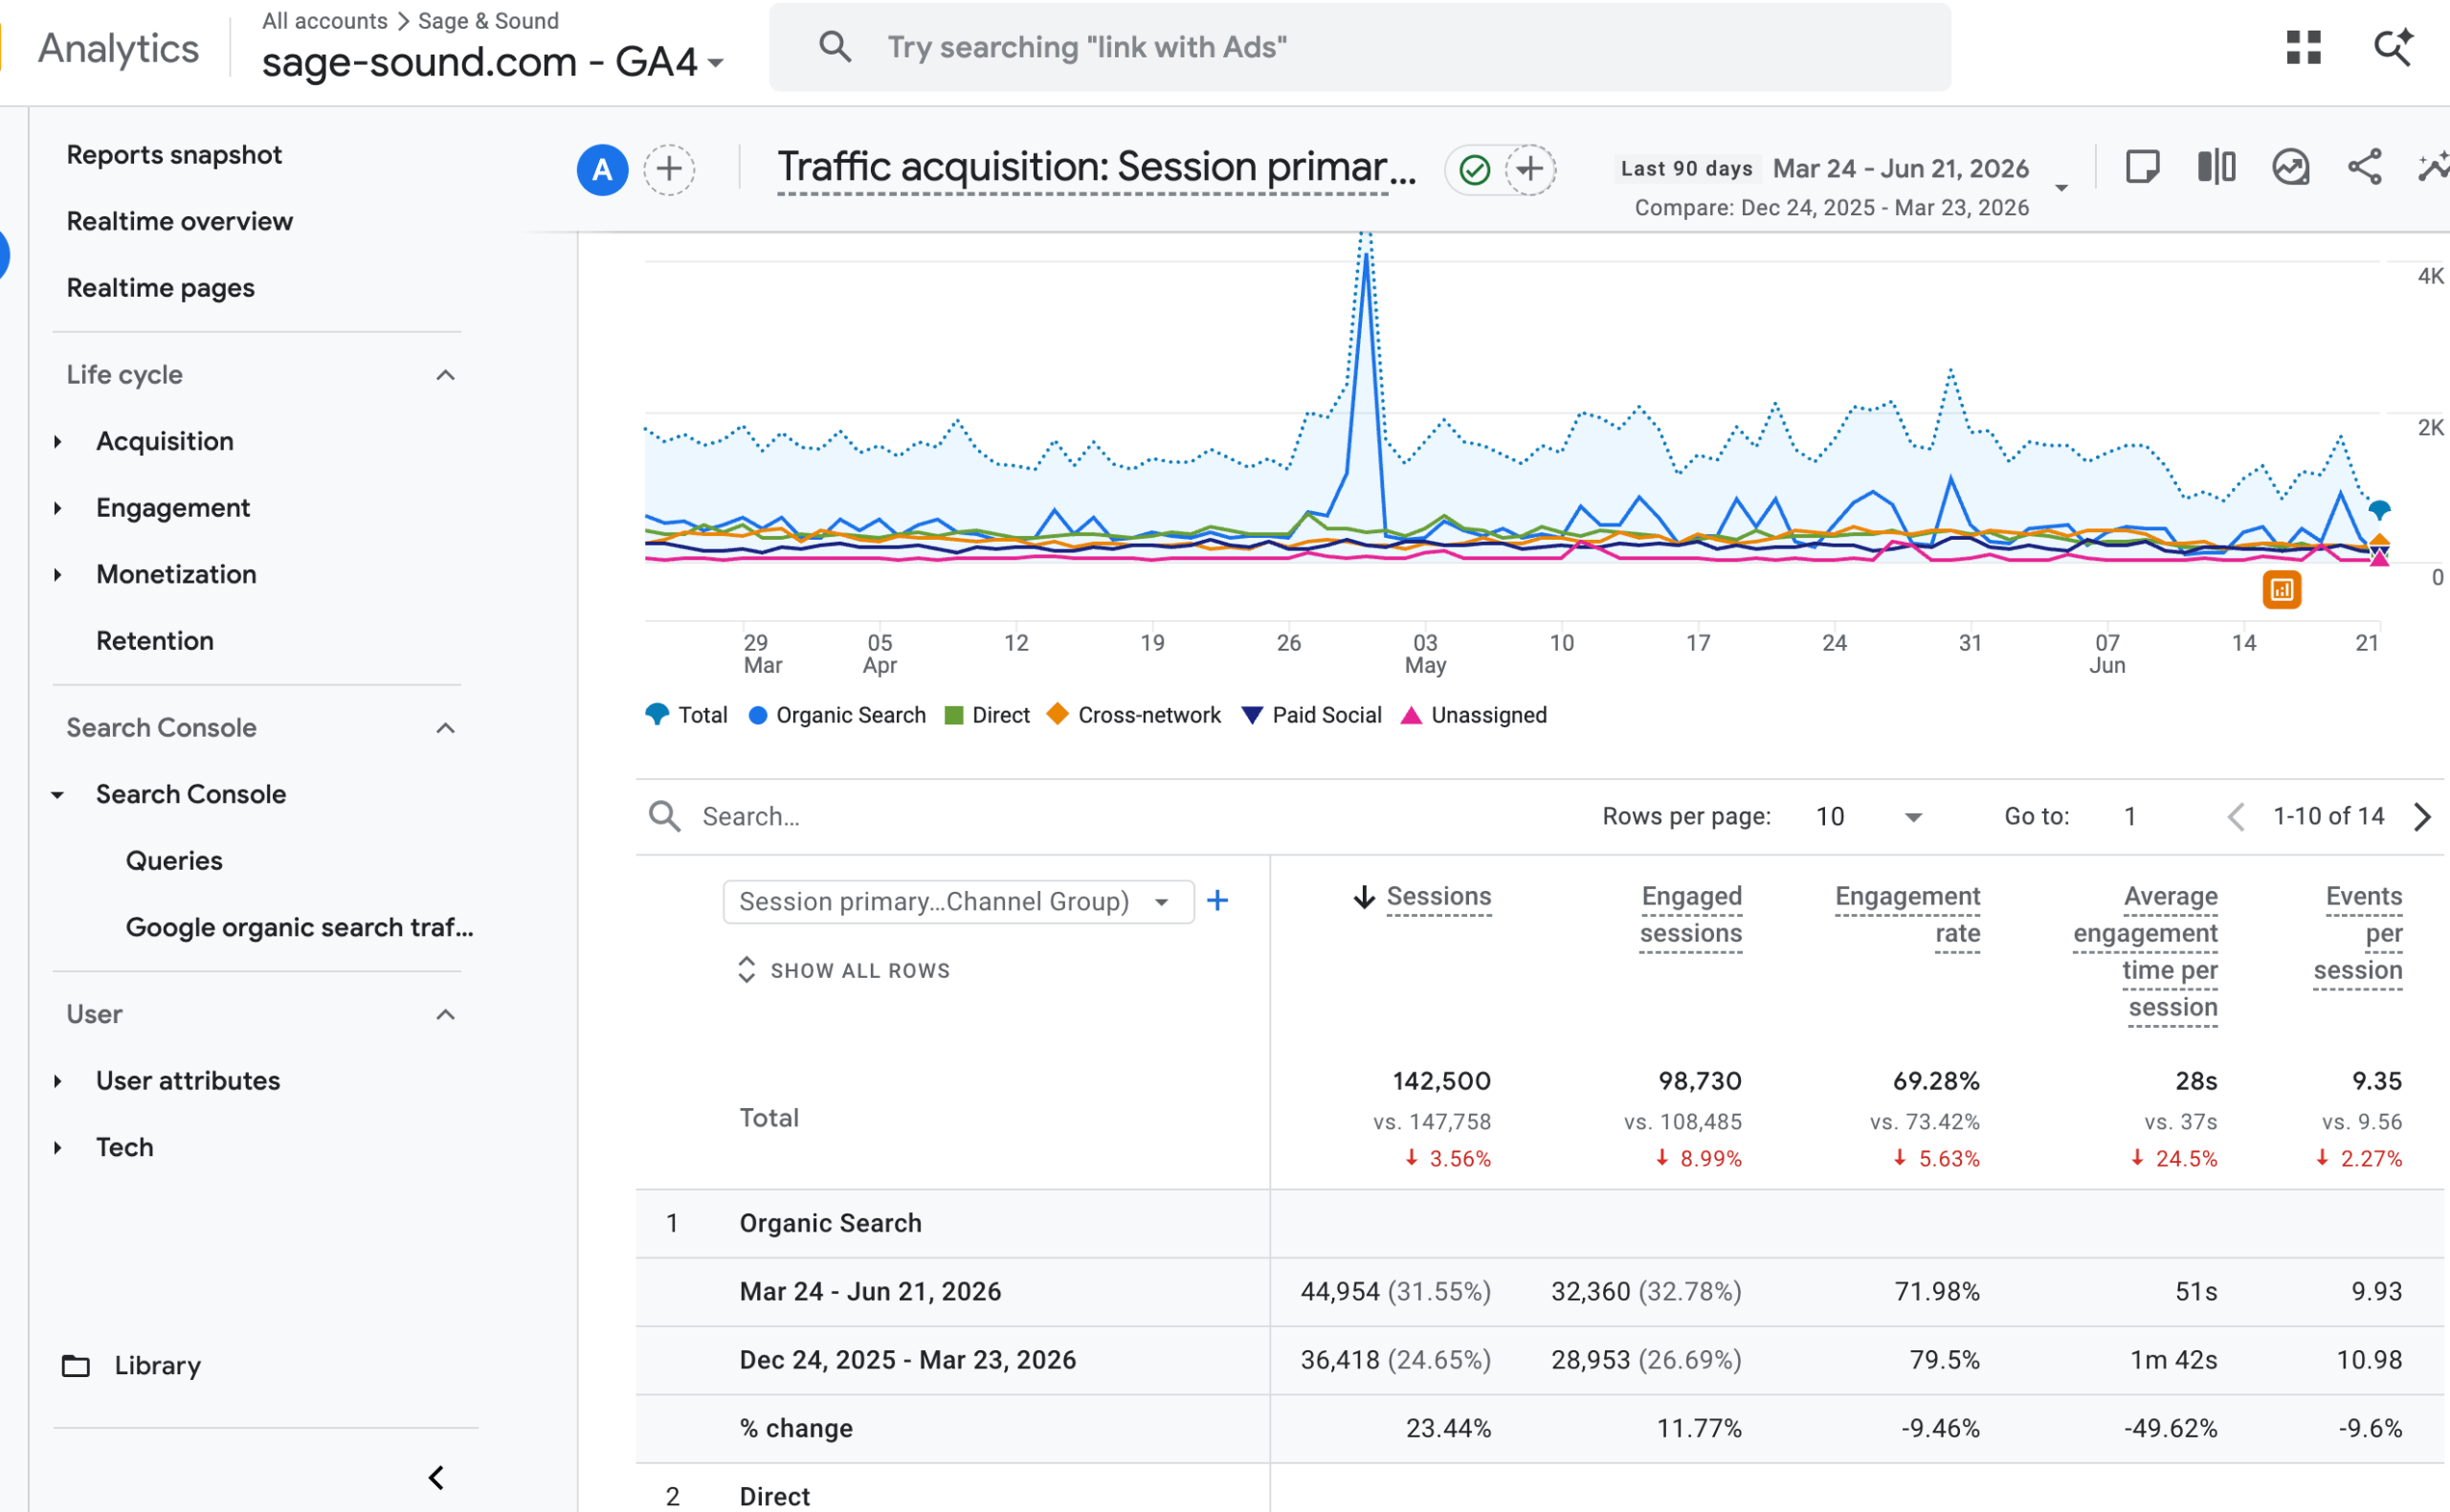Add filter using plus beside status check
This screenshot has height=1512, width=2450.
[x=1530, y=169]
